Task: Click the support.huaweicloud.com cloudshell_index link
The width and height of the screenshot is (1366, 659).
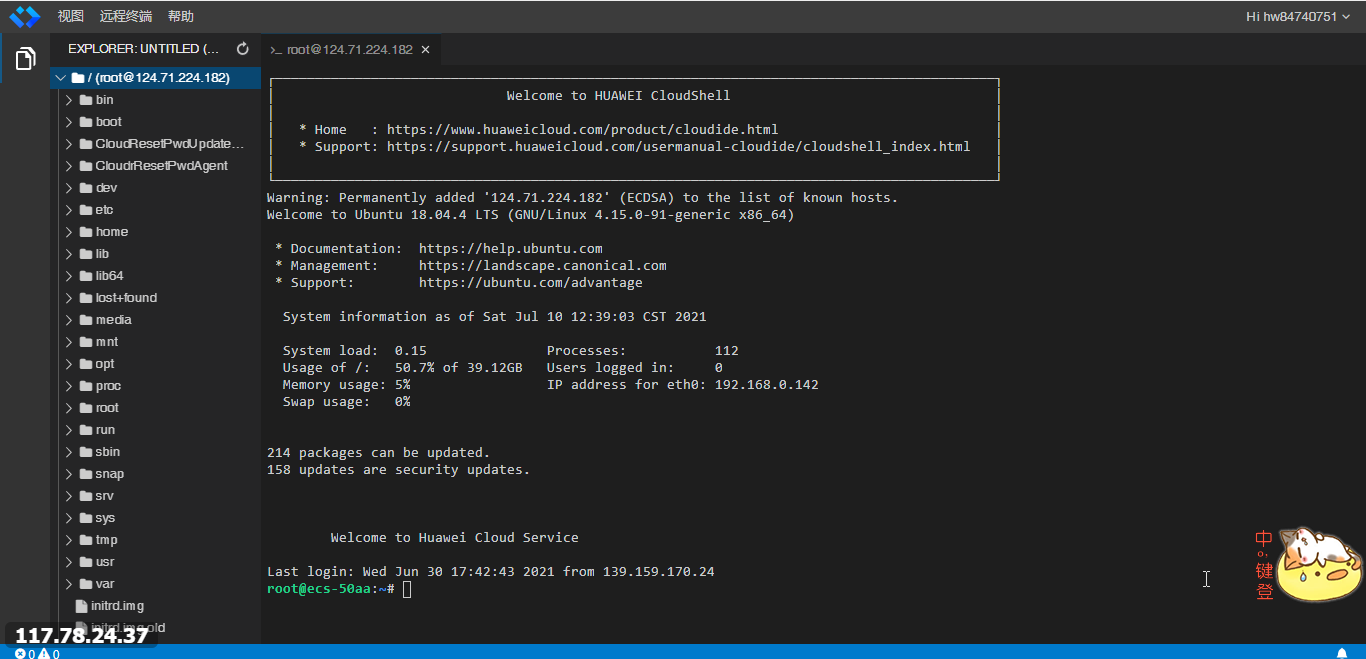Action: click(678, 146)
